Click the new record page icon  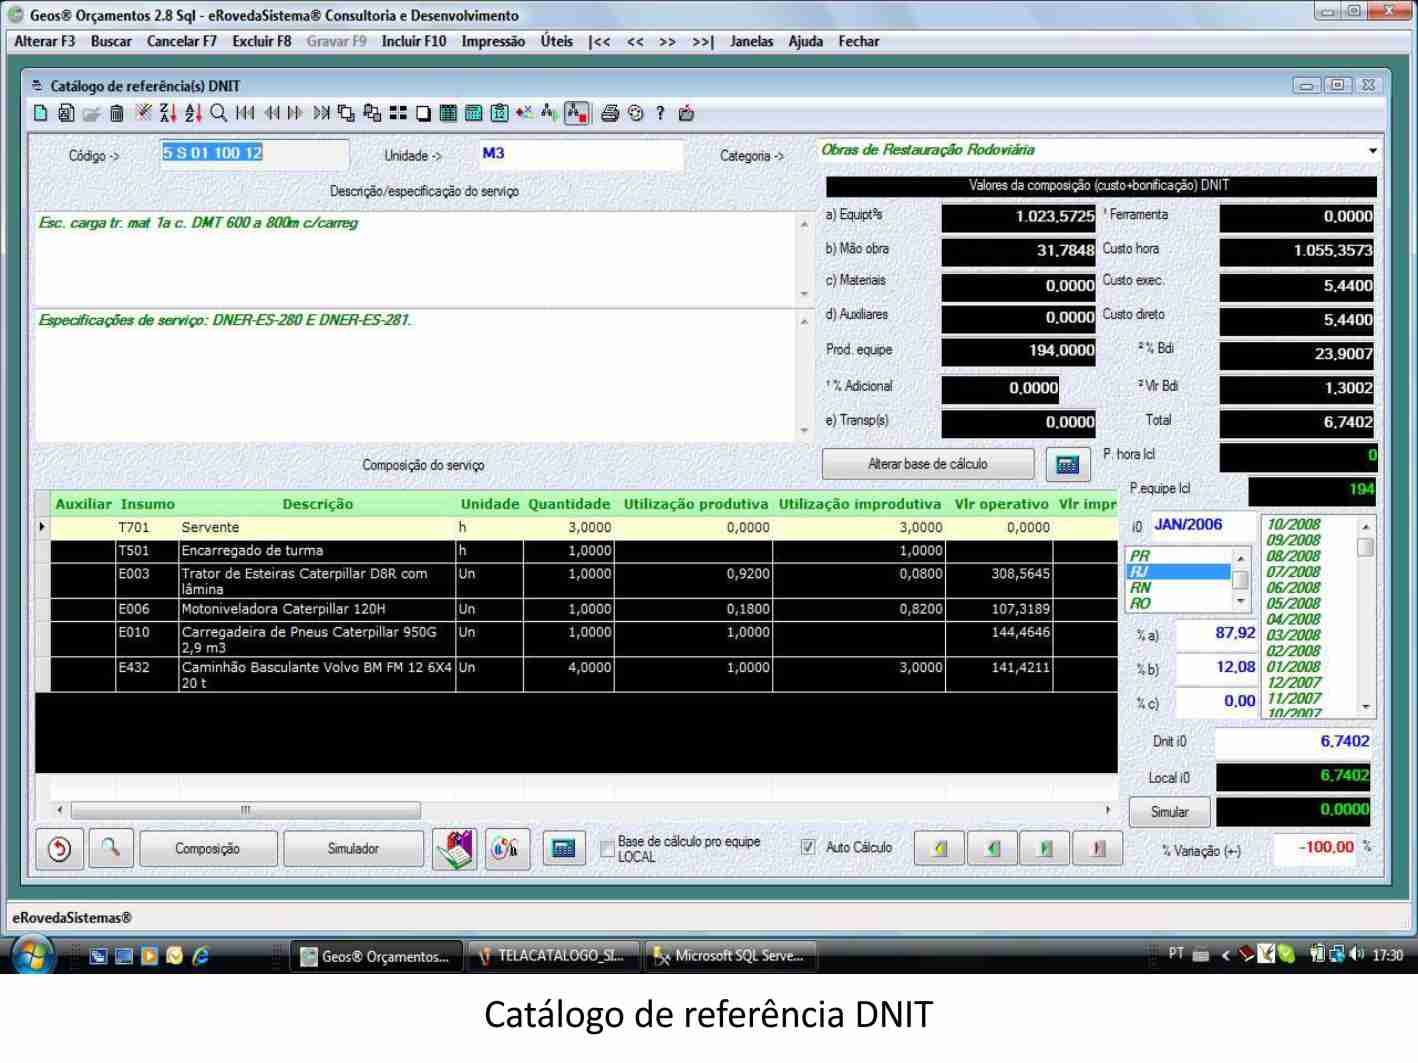coord(41,113)
